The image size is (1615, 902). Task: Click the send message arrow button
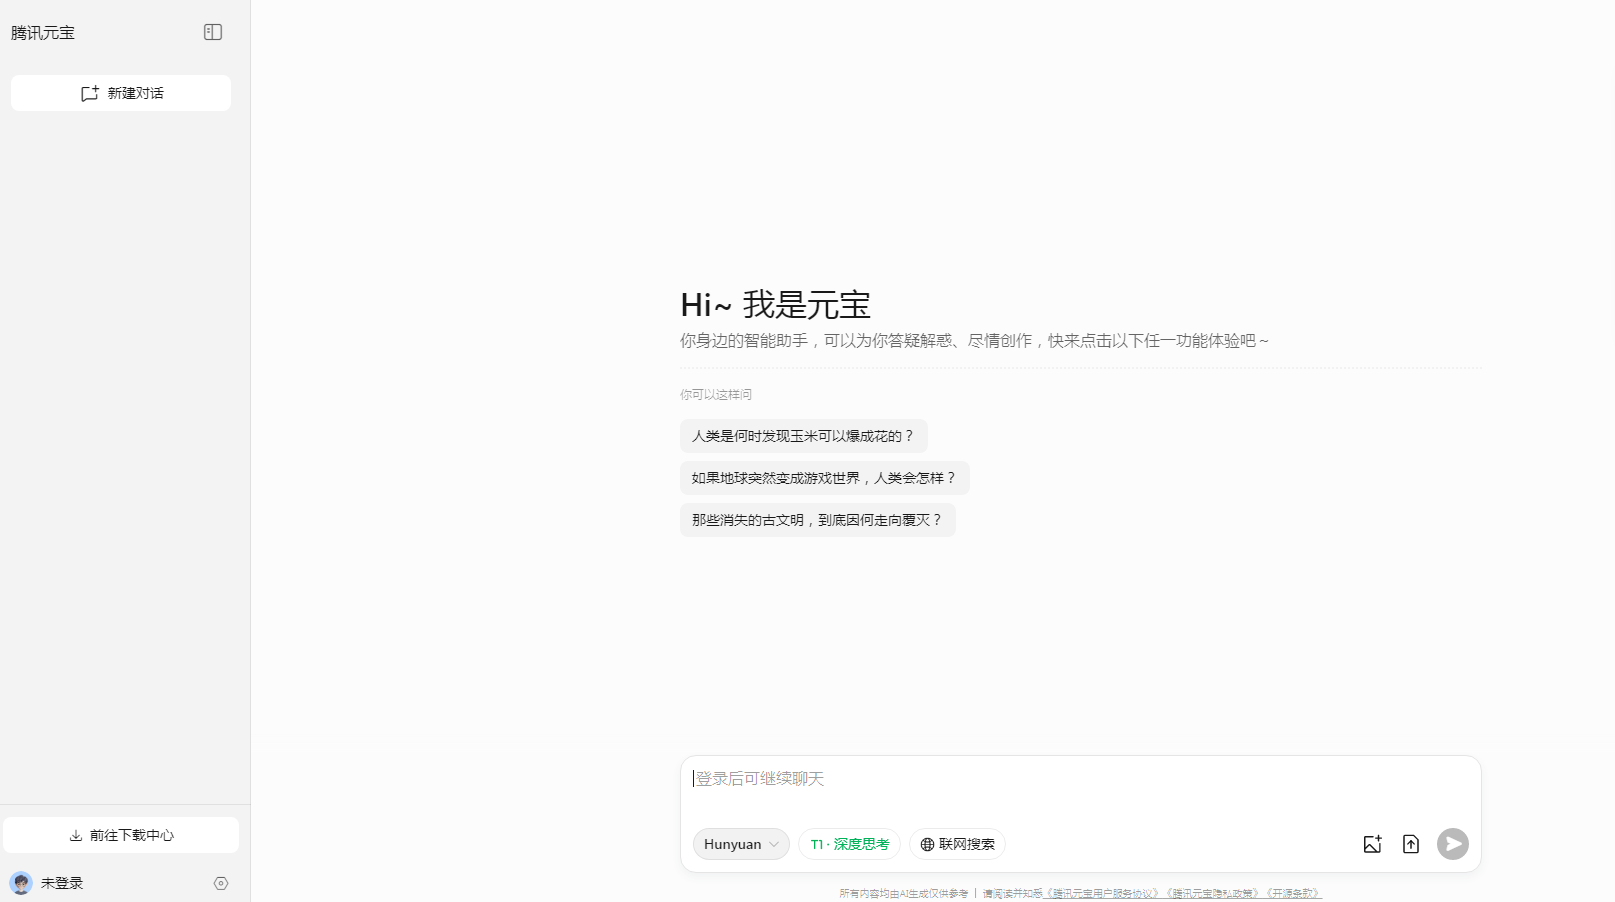(1452, 844)
